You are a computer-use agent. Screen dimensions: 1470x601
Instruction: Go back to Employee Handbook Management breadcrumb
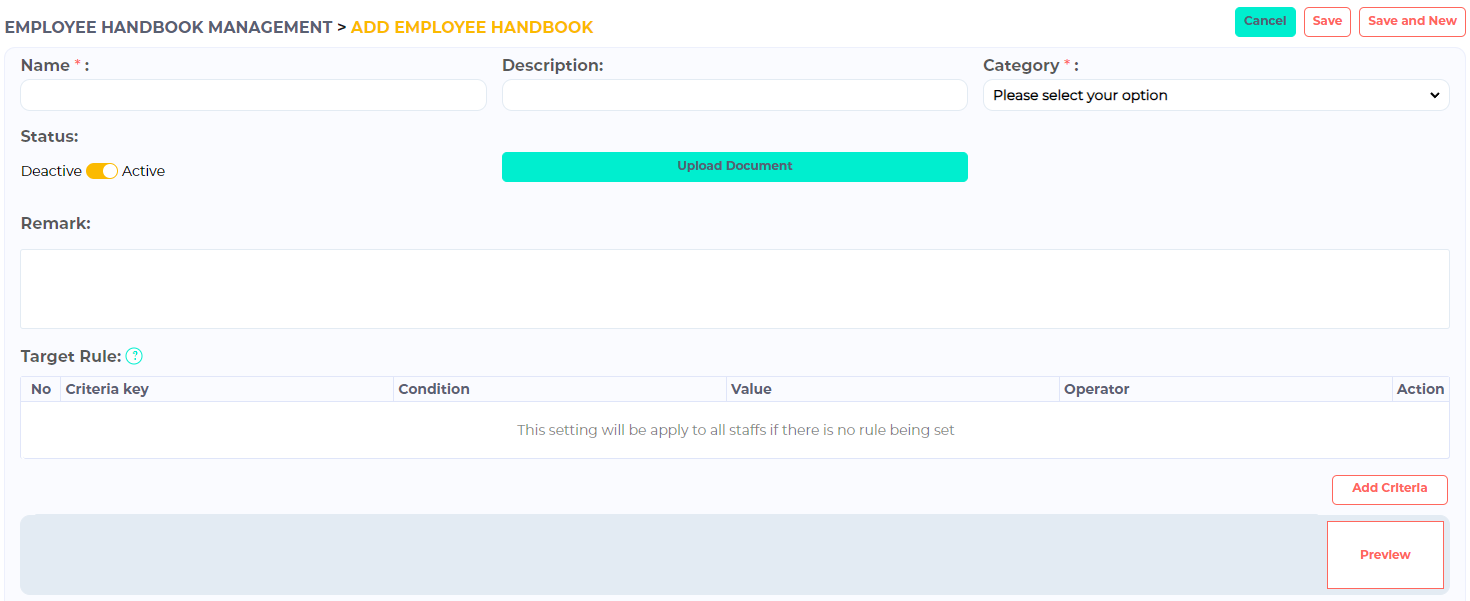[168, 28]
